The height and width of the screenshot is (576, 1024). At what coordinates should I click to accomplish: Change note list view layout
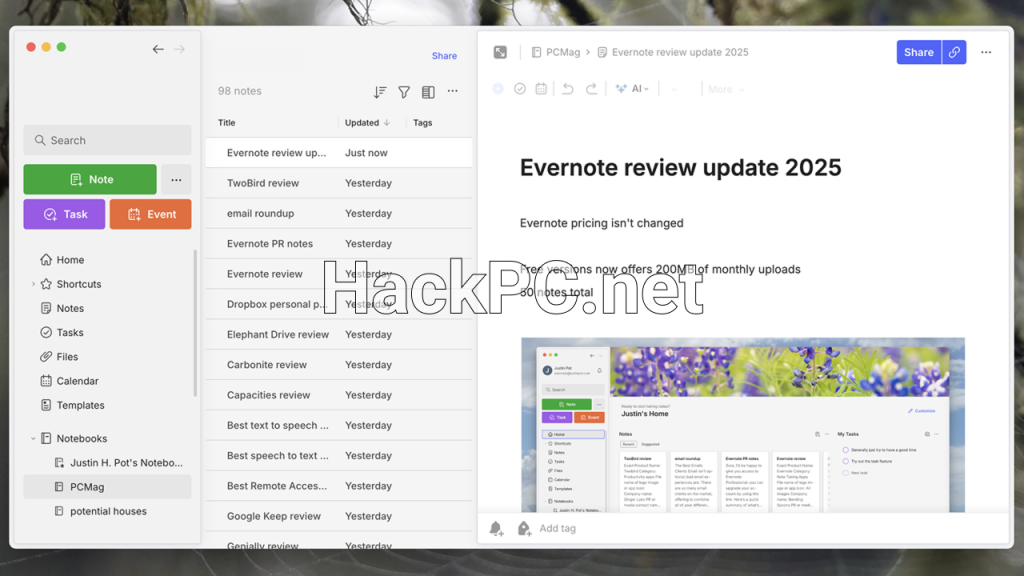pos(428,92)
